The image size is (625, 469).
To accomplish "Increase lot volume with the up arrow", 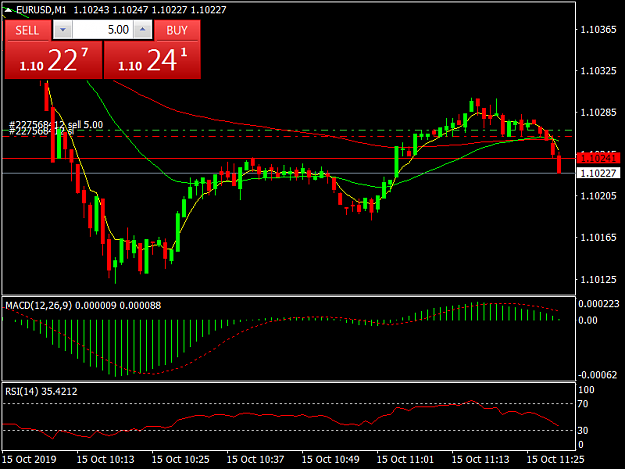I will click(143, 30).
